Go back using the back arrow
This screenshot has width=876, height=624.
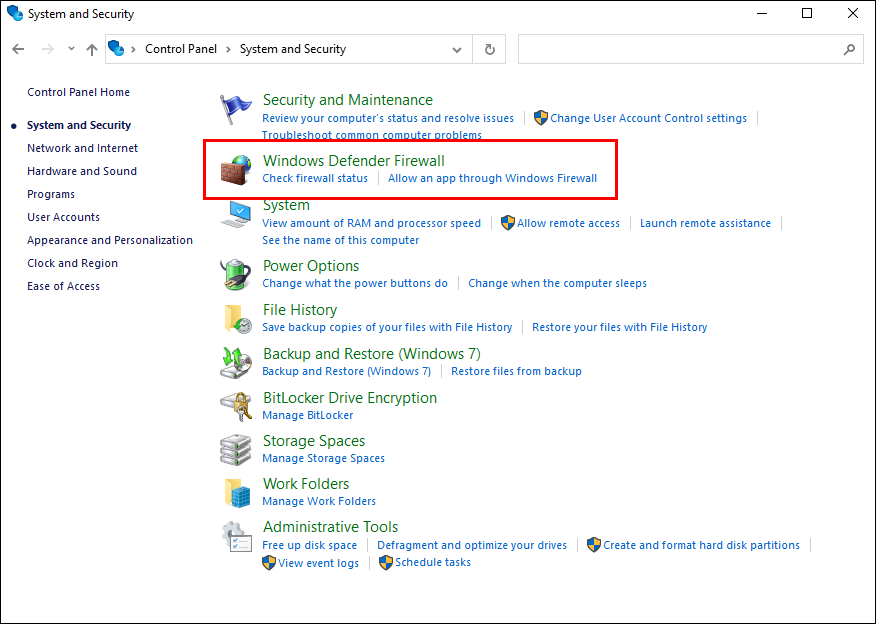click(18, 49)
